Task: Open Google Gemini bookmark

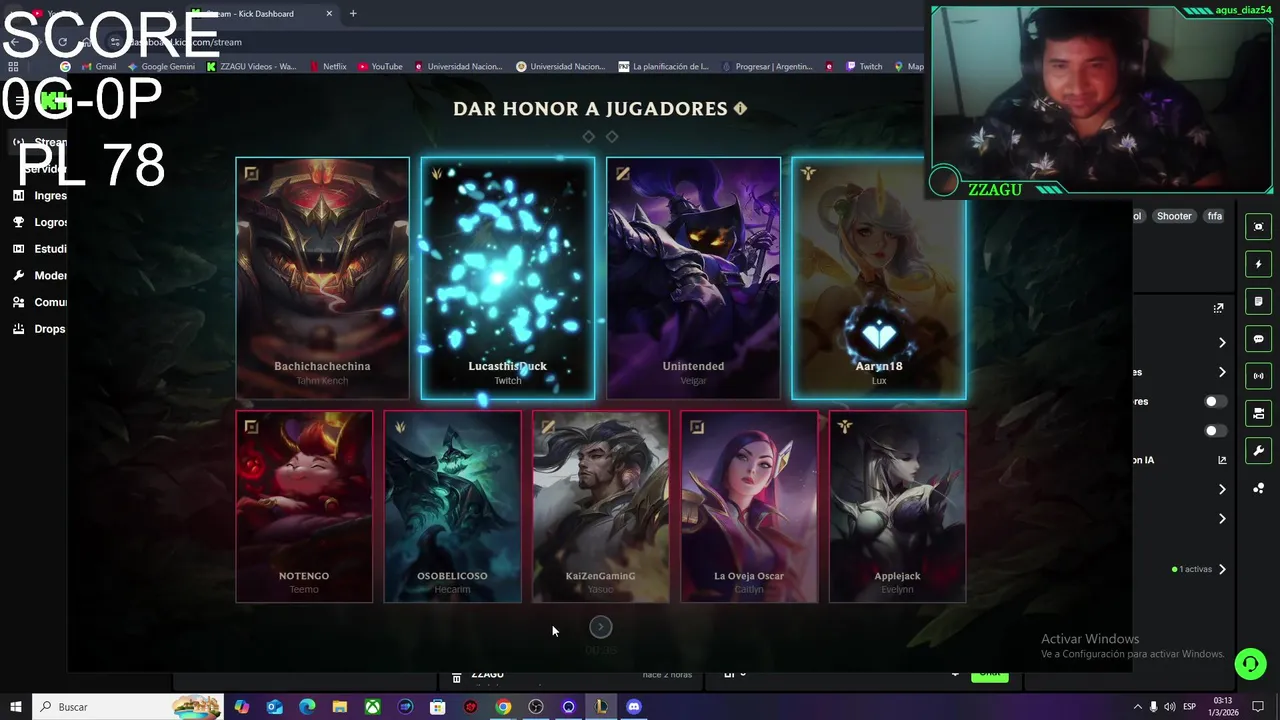Action: [x=161, y=67]
